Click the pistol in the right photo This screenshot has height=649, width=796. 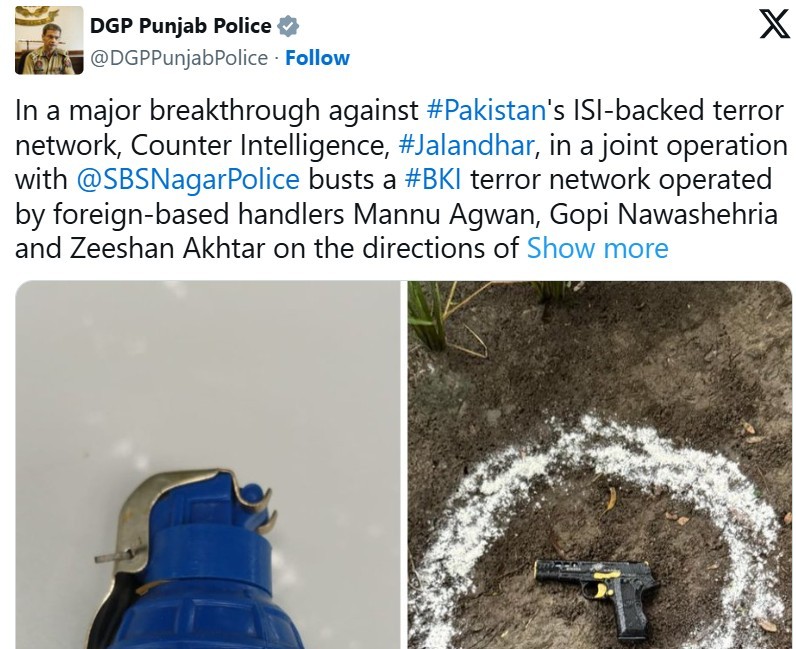click(597, 595)
